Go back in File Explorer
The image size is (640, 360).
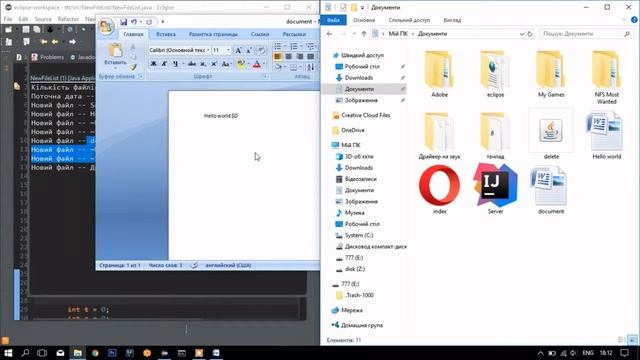tap(329, 34)
